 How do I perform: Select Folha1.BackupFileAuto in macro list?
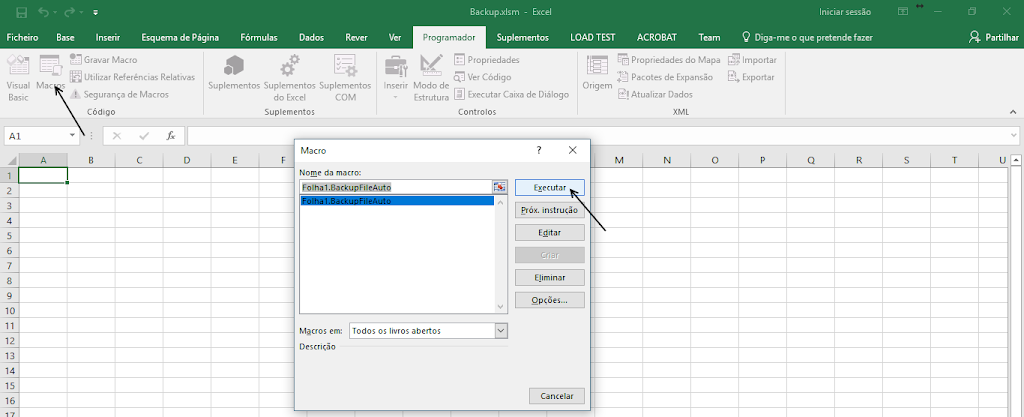(397, 201)
